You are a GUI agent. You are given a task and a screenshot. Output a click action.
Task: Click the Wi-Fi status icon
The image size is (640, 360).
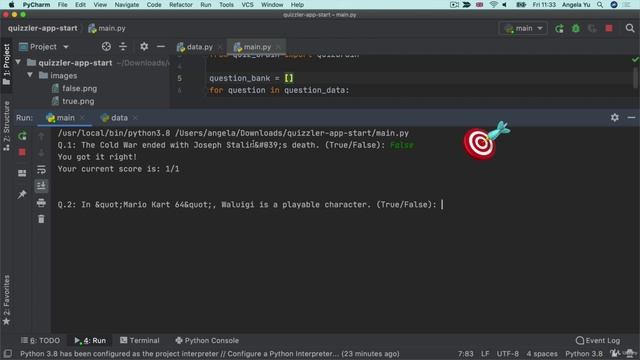pyautogui.click(x=493, y=5)
